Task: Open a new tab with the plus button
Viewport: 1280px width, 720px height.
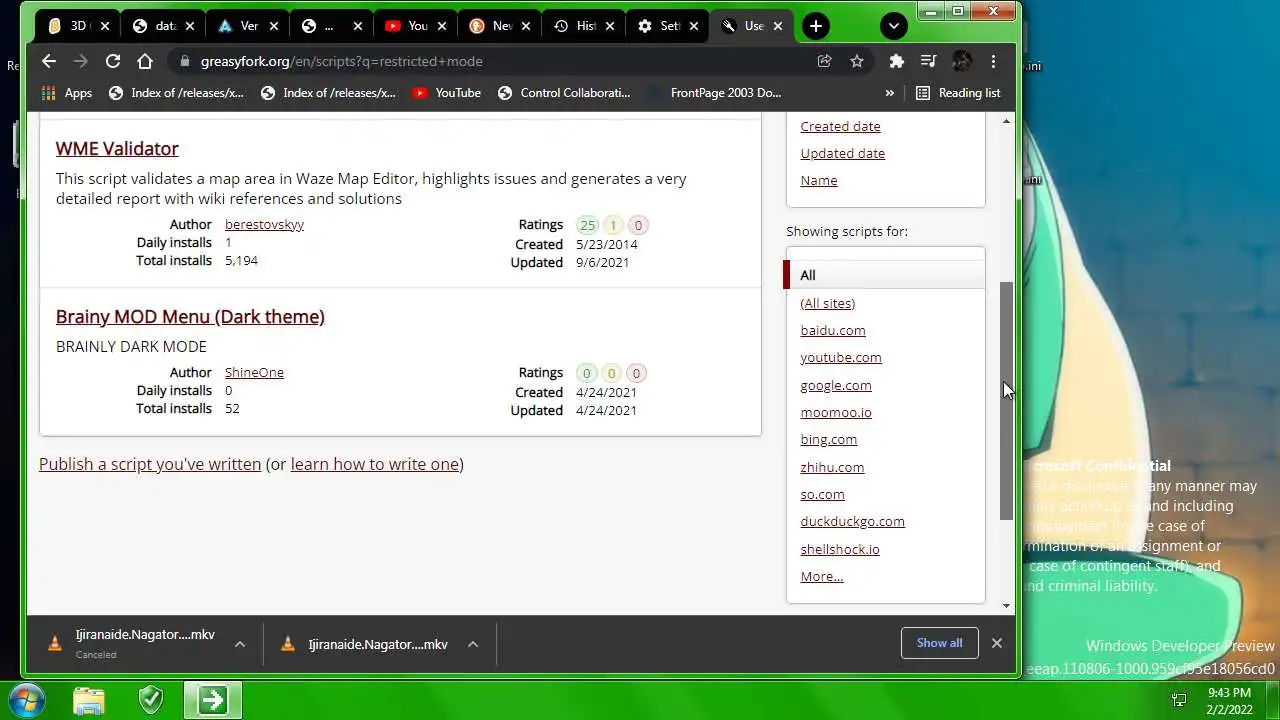Action: click(x=816, y=26)
